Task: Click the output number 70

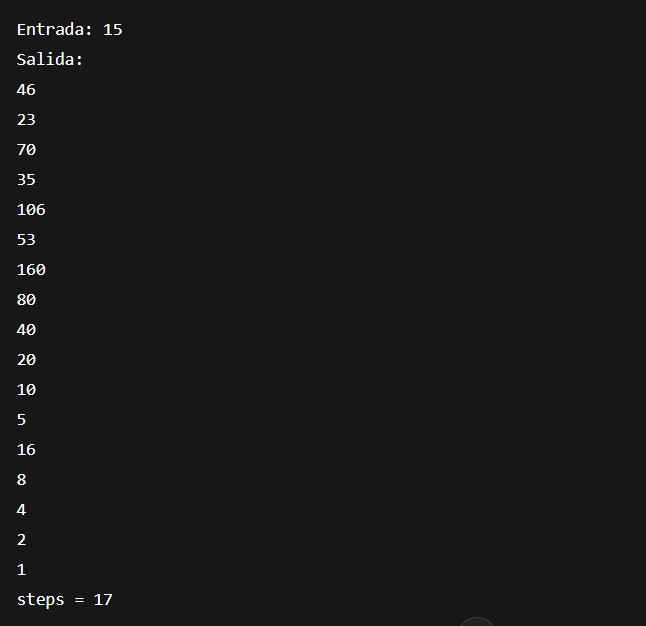Action: (x=26, y=150)
